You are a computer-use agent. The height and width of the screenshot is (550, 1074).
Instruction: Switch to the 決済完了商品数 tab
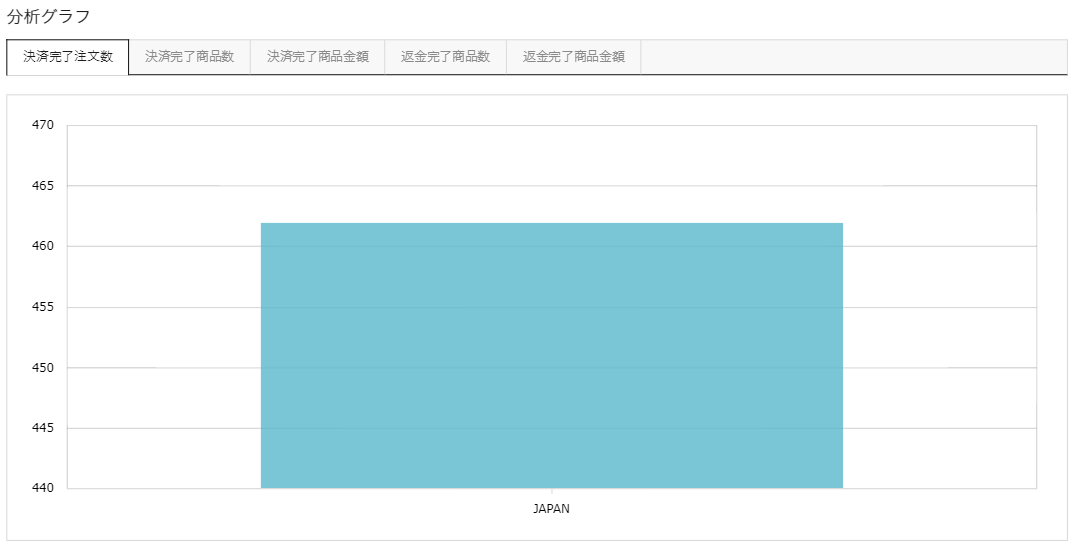[189, 57]
